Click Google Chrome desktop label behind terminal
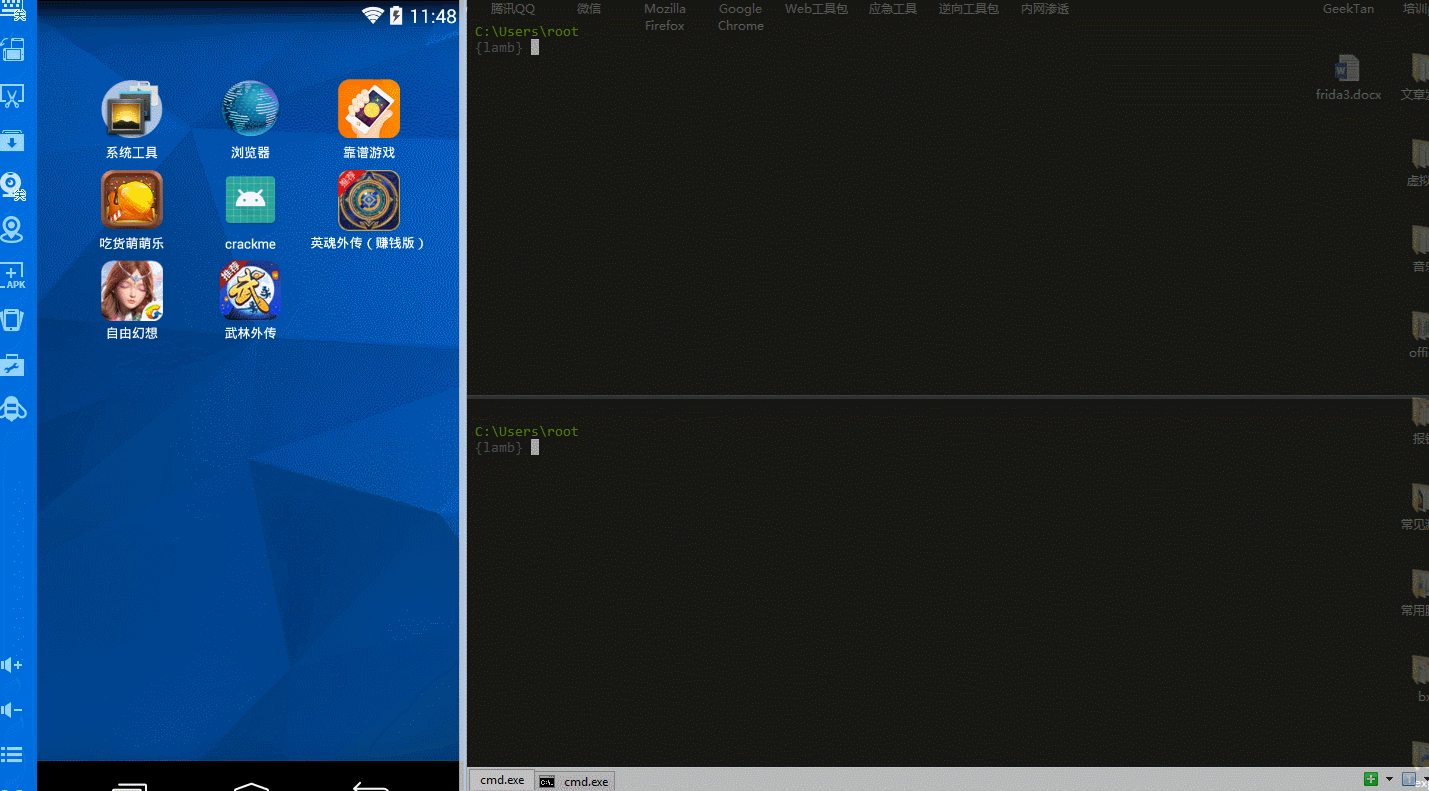 pos(741,17)
